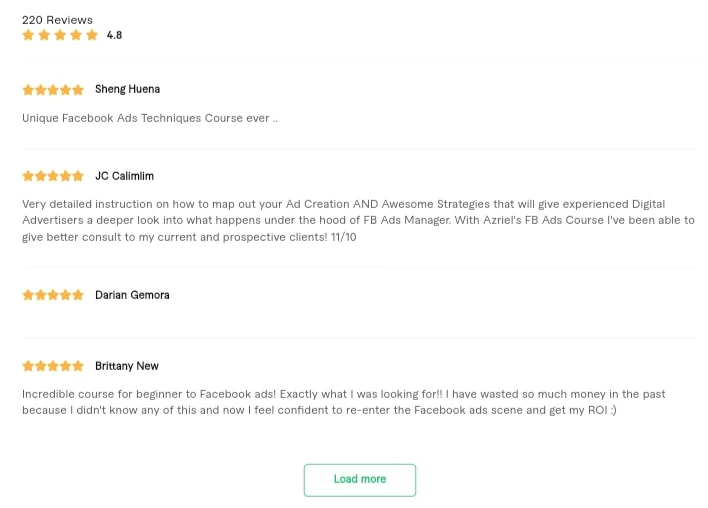The image size is (708, 508).
Task: Click the fifth star of Sheng Huena's rating
Action: [x=78, y=90]
